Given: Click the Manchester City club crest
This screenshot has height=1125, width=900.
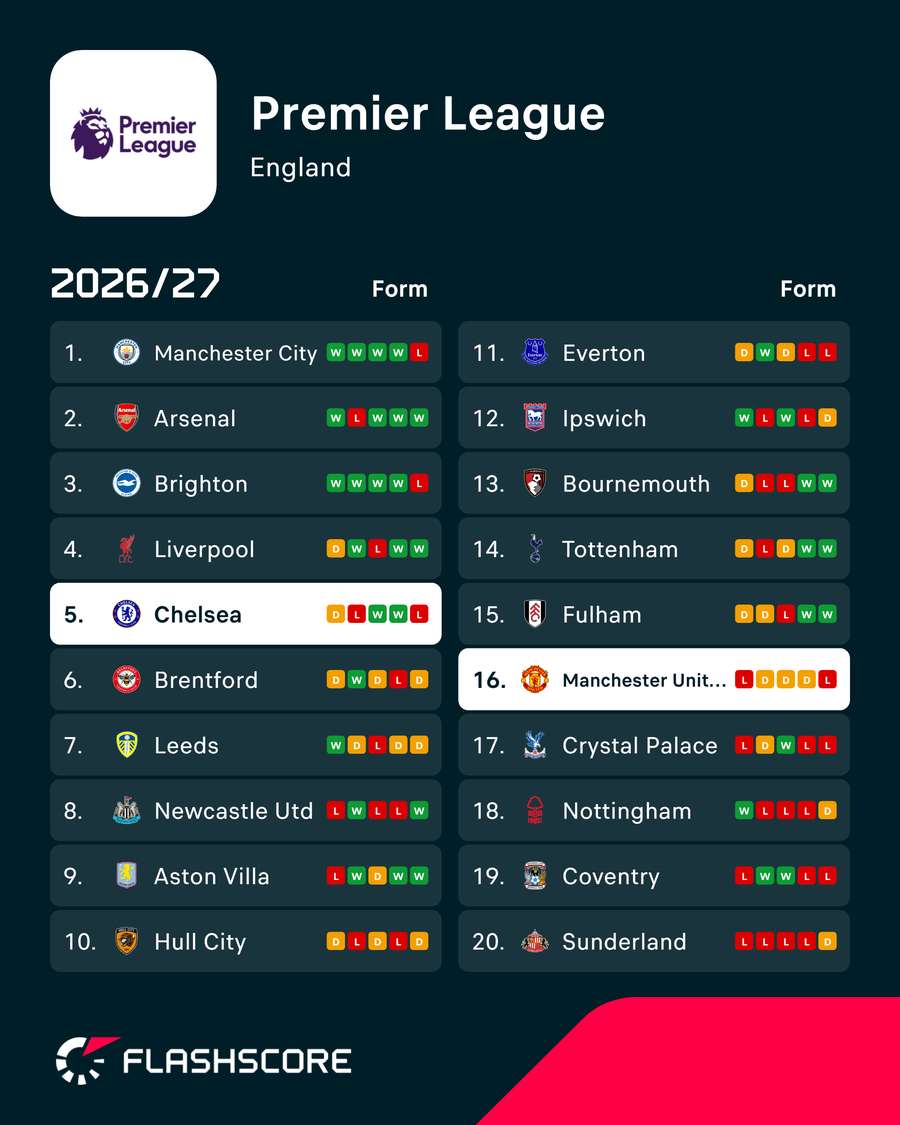Looking at the screenshot, I should point(126,352).
